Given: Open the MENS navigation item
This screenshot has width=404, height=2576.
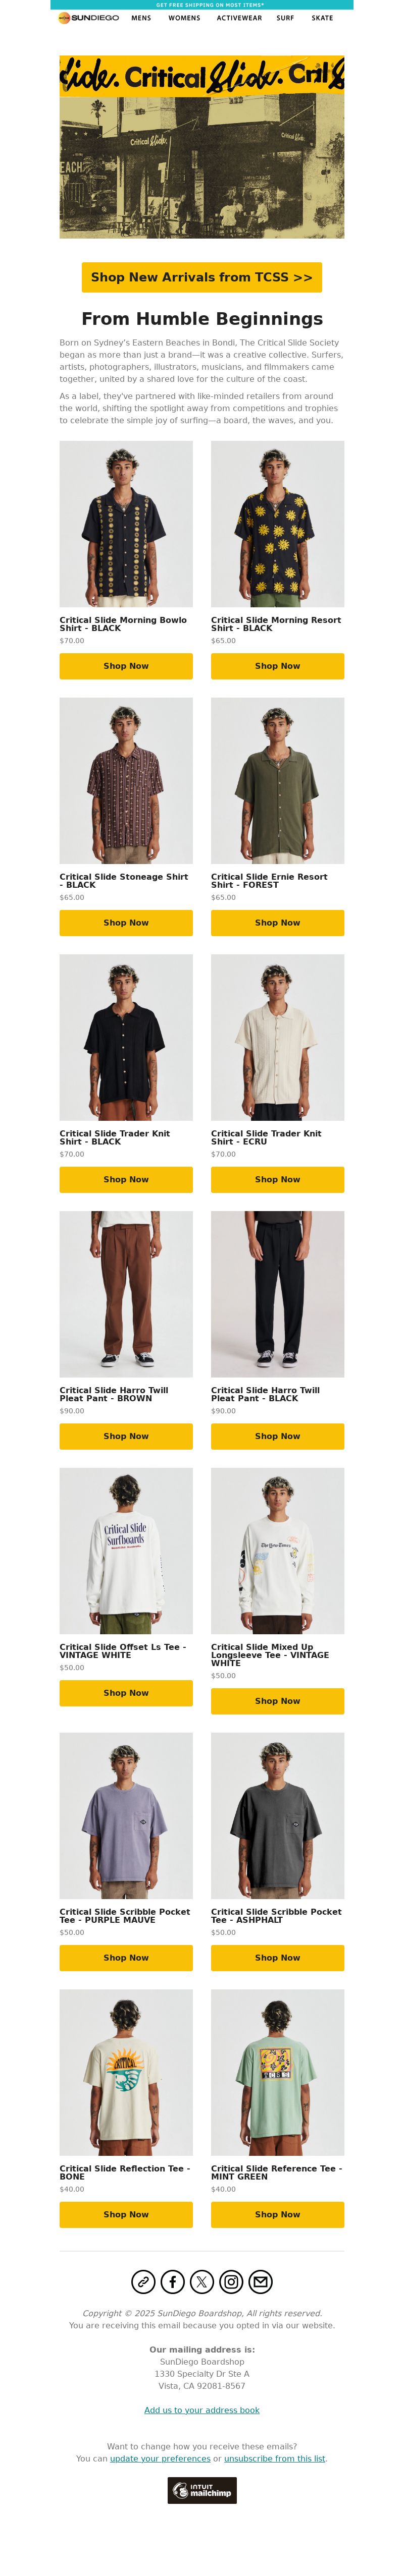Looking at the screenshot, I should click(141, 18).
